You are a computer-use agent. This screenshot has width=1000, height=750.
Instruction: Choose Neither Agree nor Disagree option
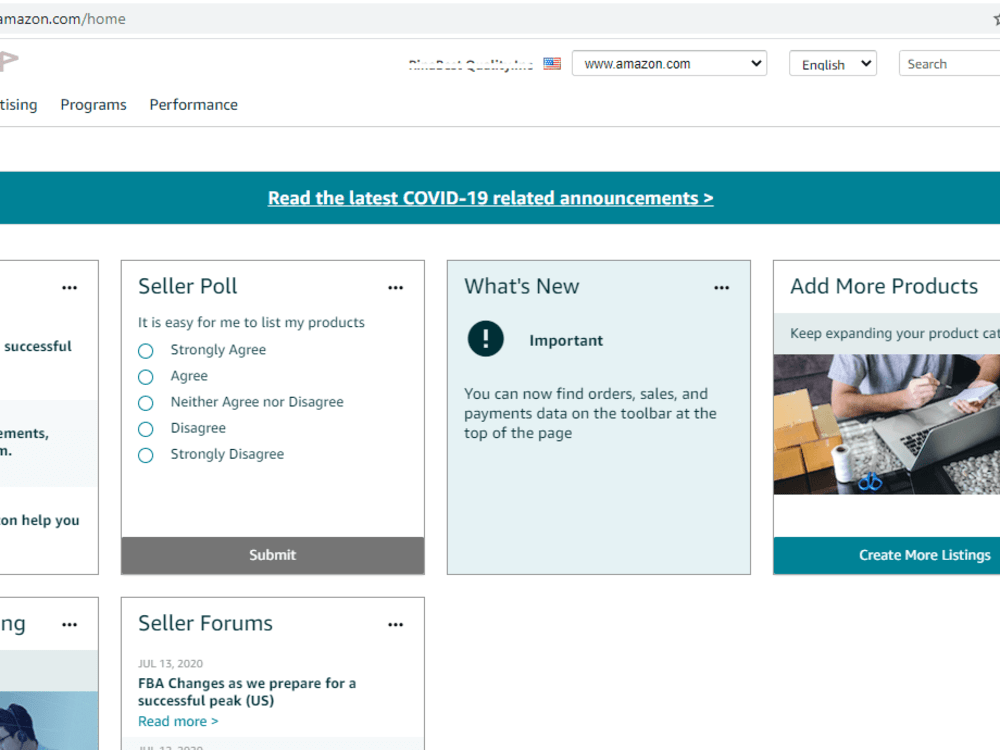(x=145, y=403)
